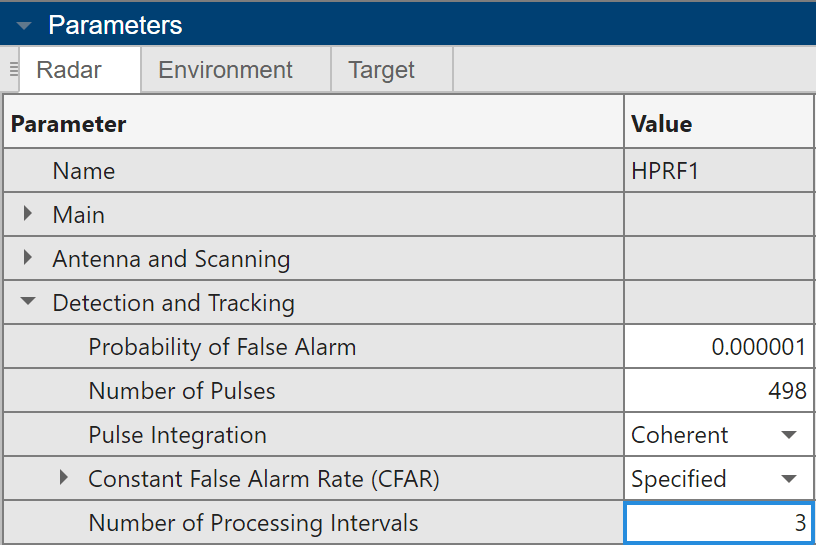Click the Probability of False Alarm field

718,347
